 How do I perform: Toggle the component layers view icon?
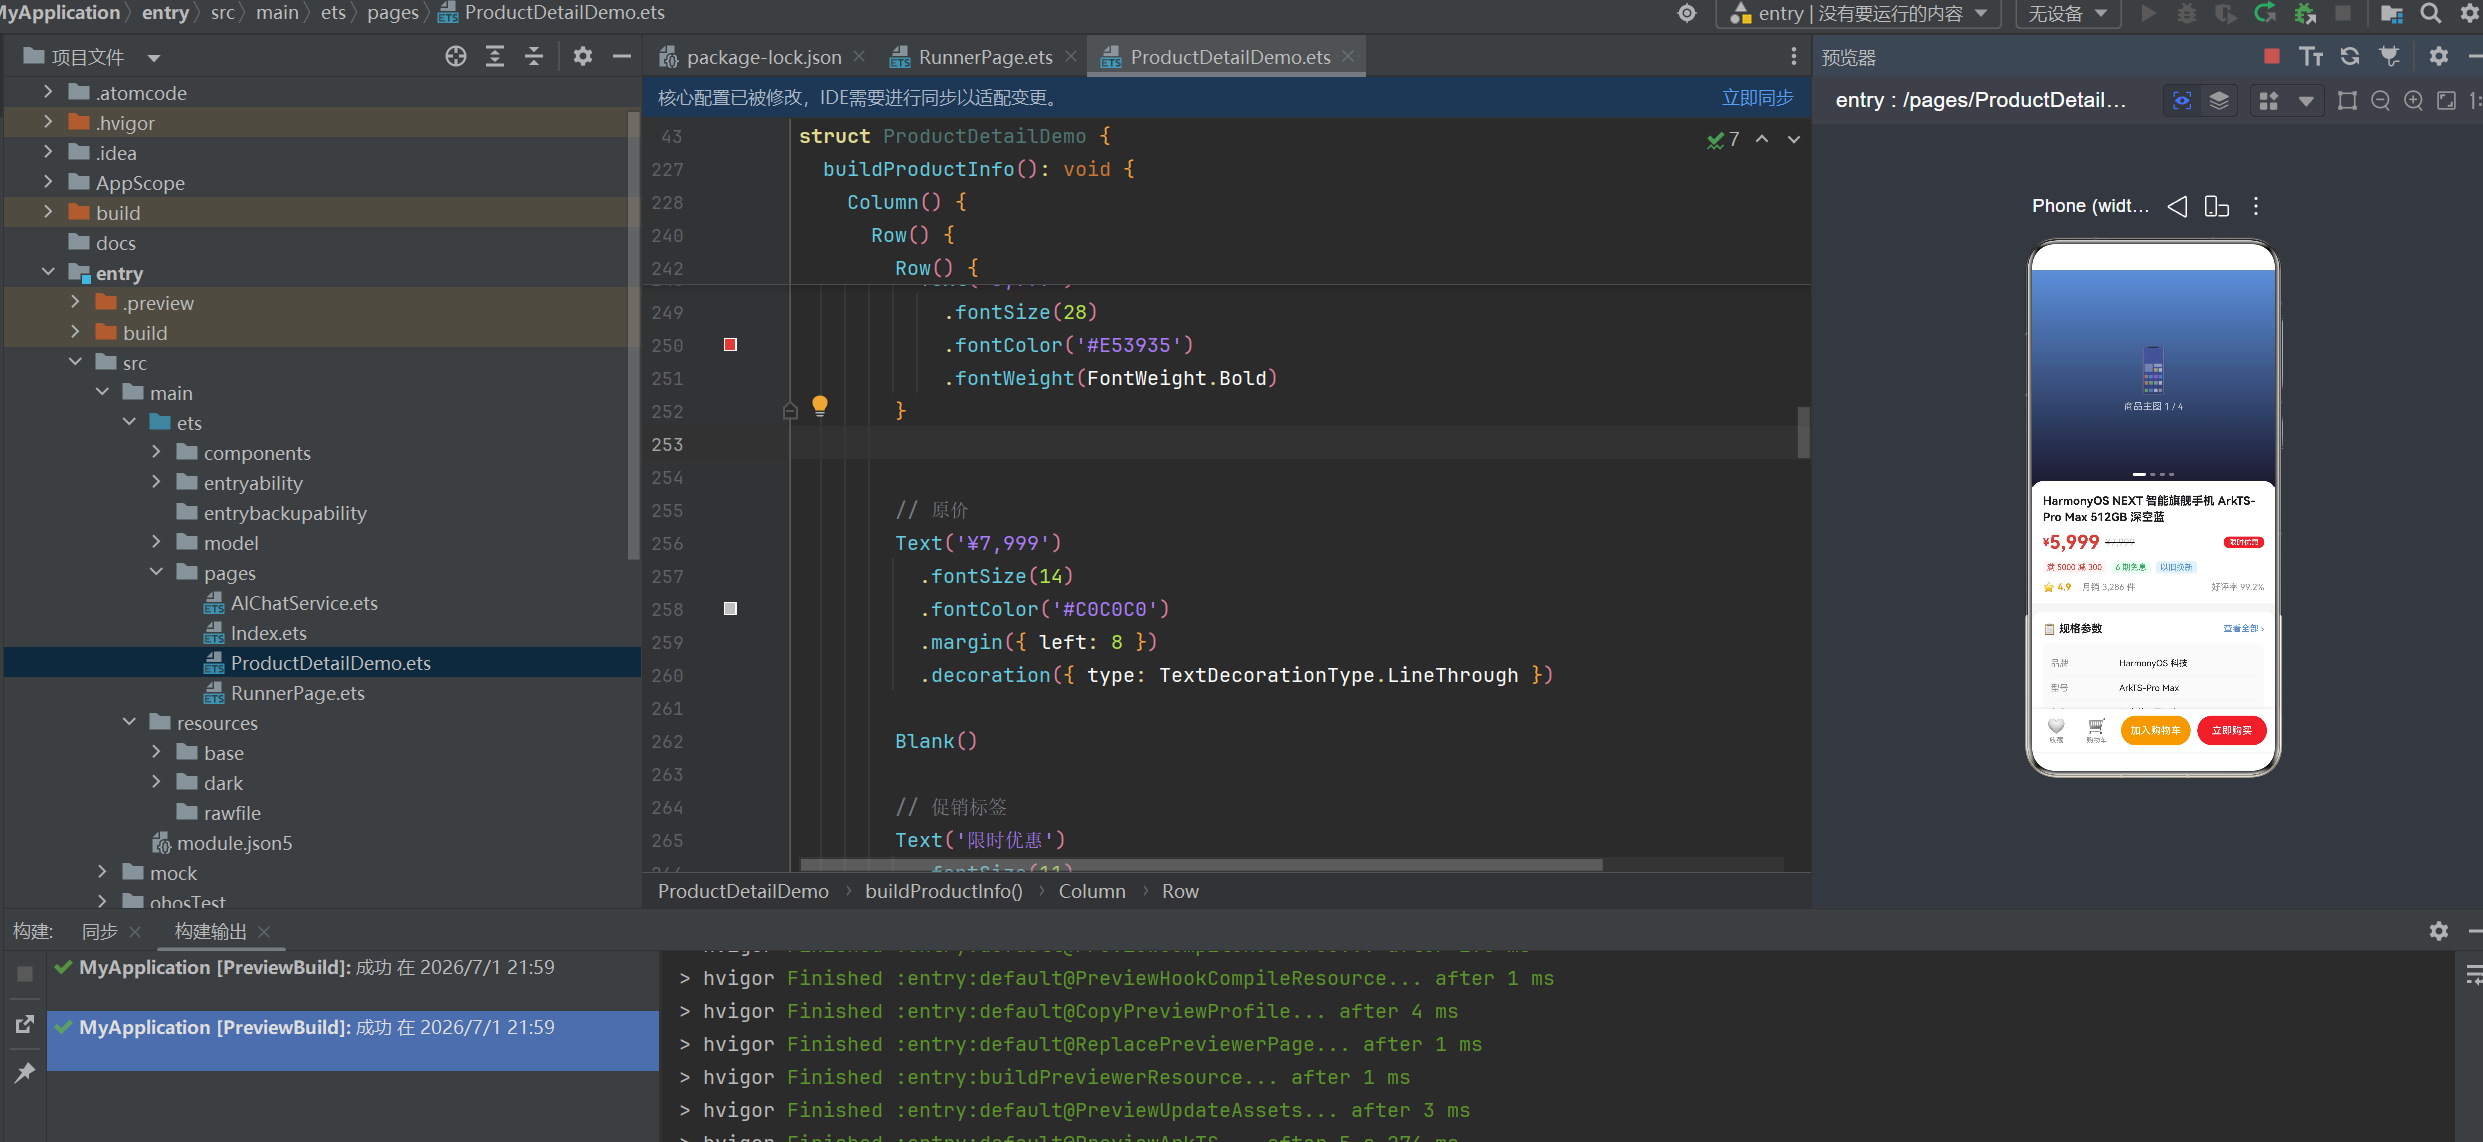click(x=2218, y=100)
